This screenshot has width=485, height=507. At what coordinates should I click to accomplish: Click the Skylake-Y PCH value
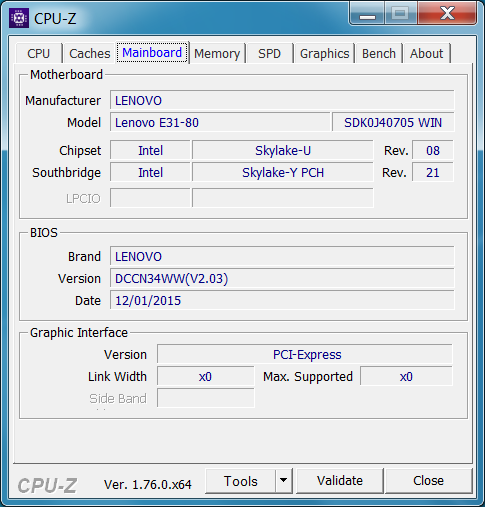click(283, 173)
